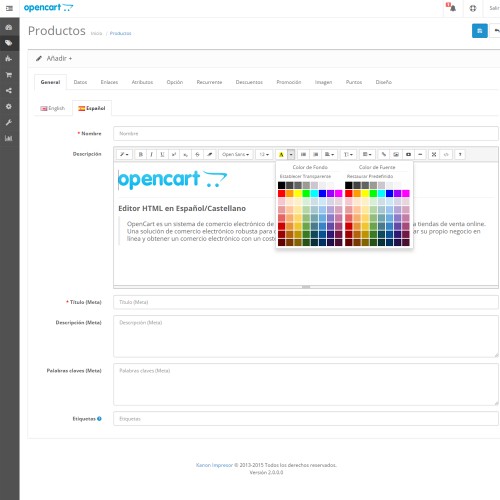This screenshot has width=500, height=500.
Task: Click the Etiquetas input field
Action: 306,419
